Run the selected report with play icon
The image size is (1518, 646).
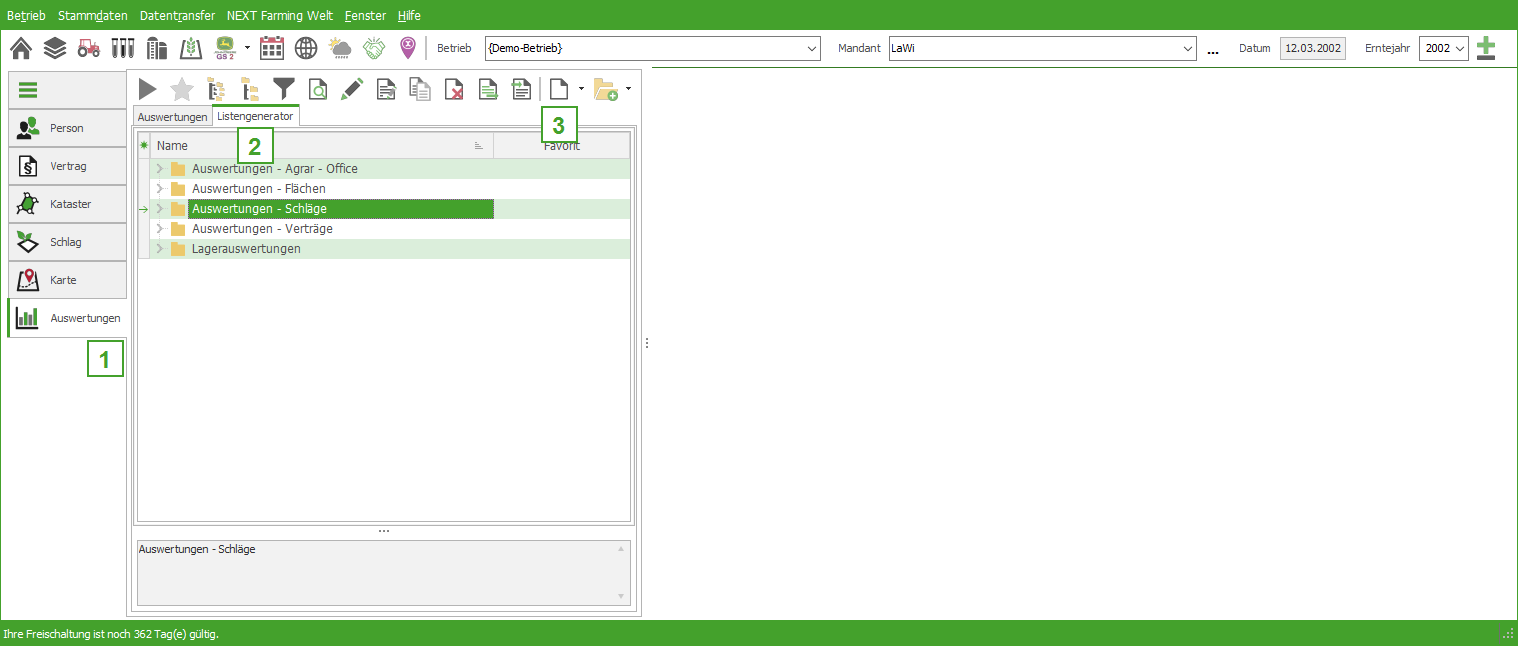[148, 89]
